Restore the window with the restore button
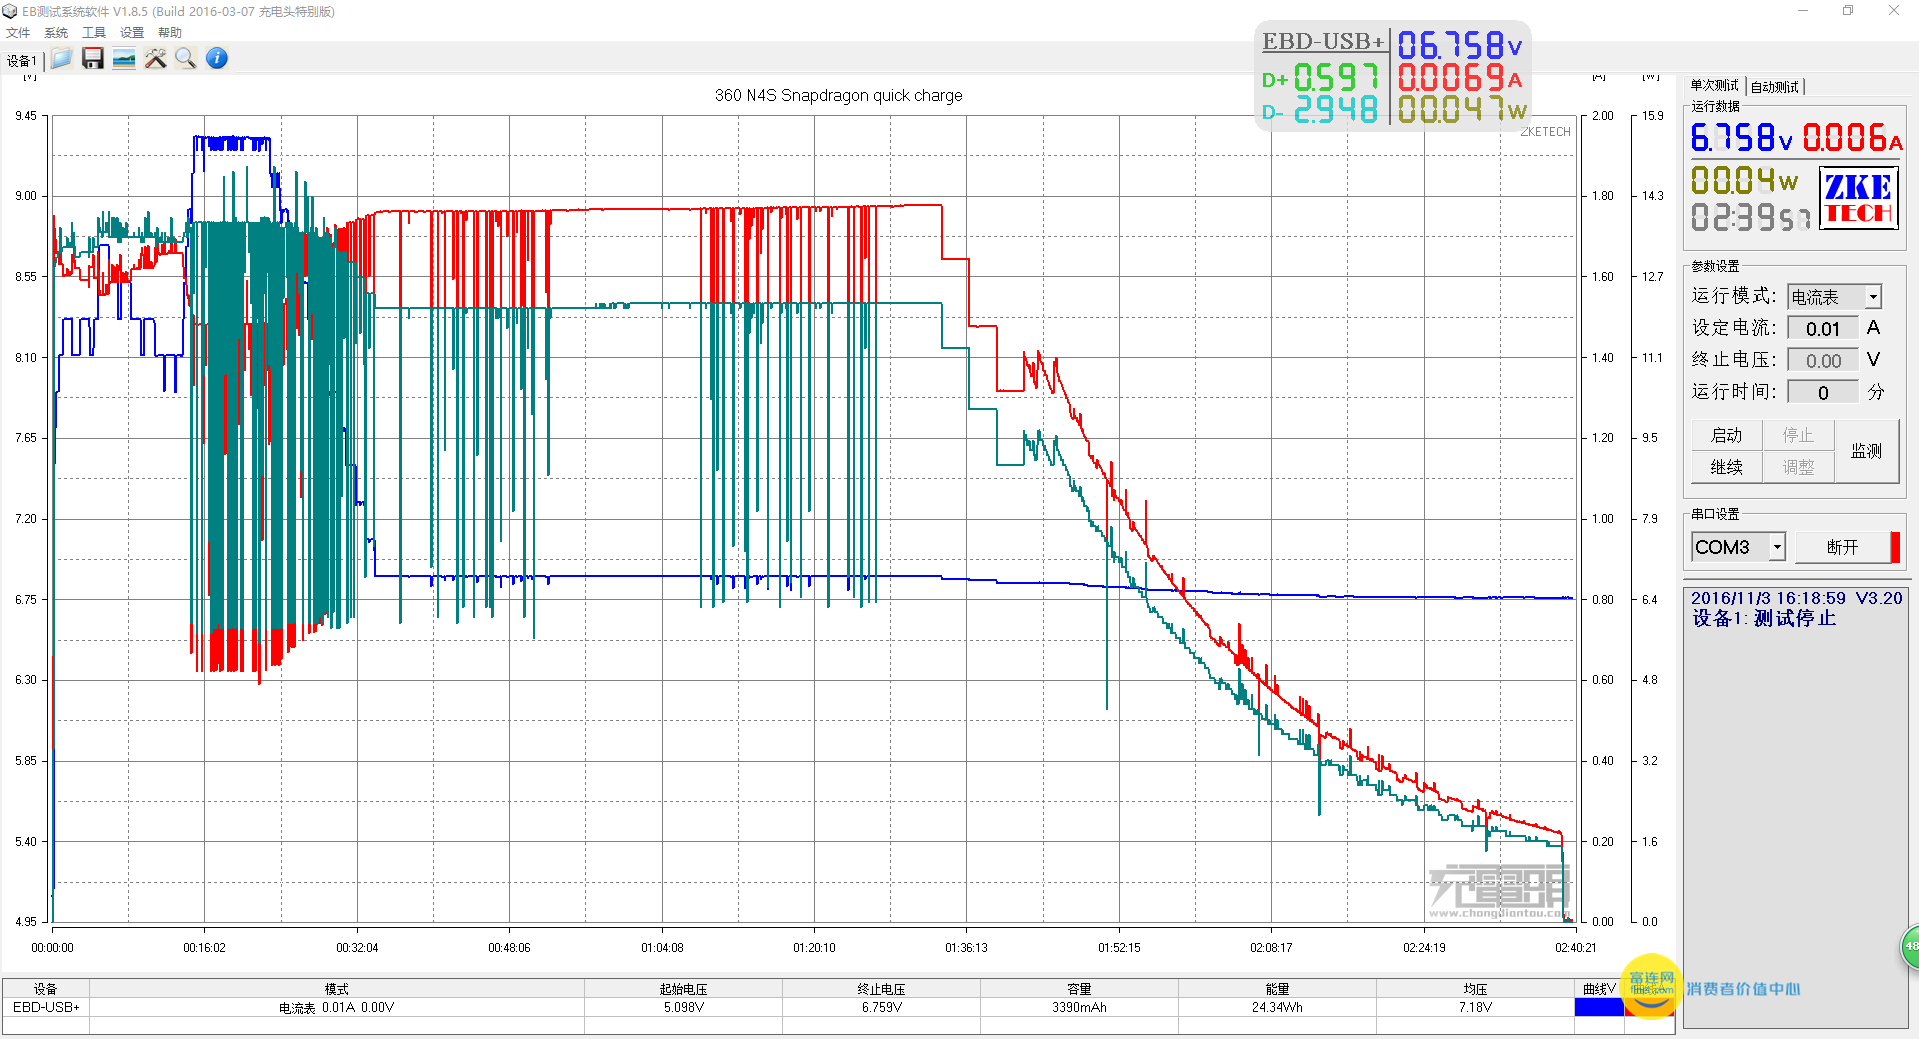The width and height of the screenshot is (1919, 1039). [x=1848, y=11]
